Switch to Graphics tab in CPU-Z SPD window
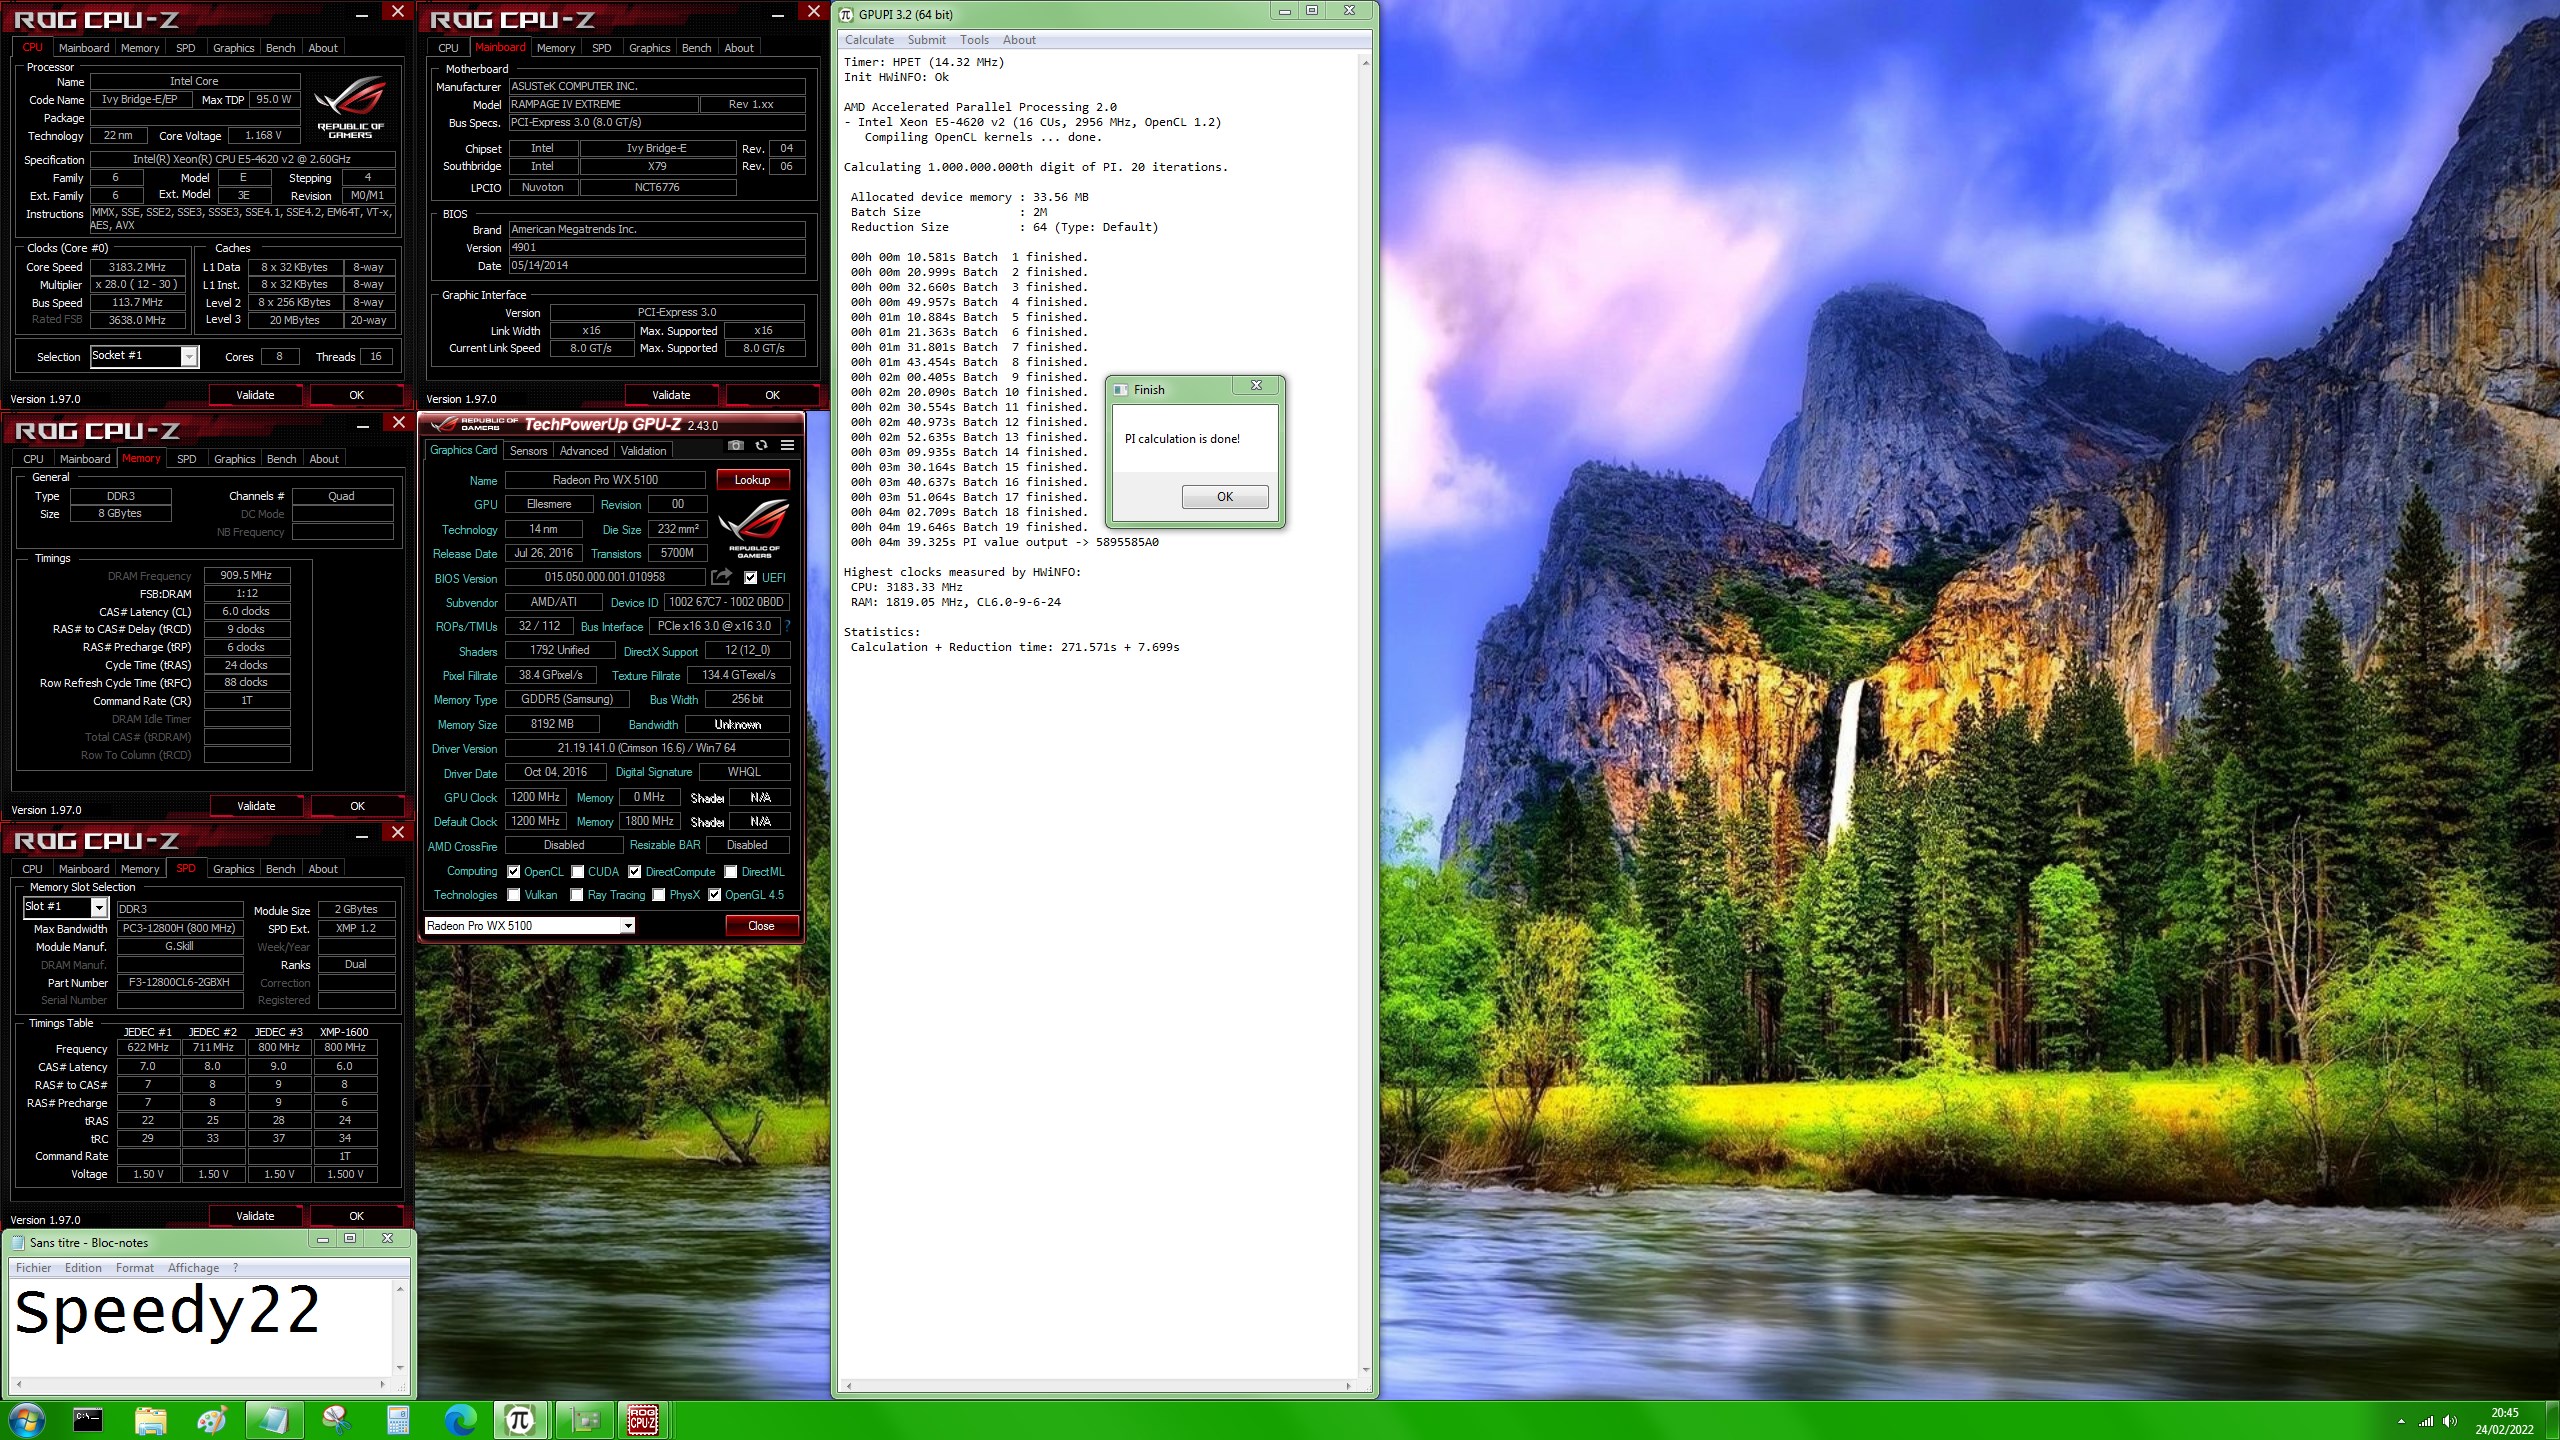This screenshot has height=1440, width=2560. tap(233, 869)
